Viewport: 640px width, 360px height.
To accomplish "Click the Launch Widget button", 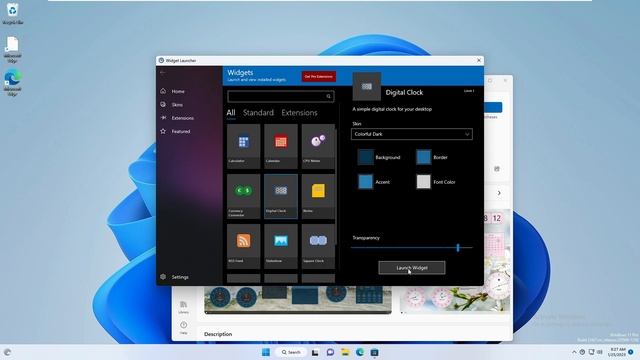I will [412, 268].
